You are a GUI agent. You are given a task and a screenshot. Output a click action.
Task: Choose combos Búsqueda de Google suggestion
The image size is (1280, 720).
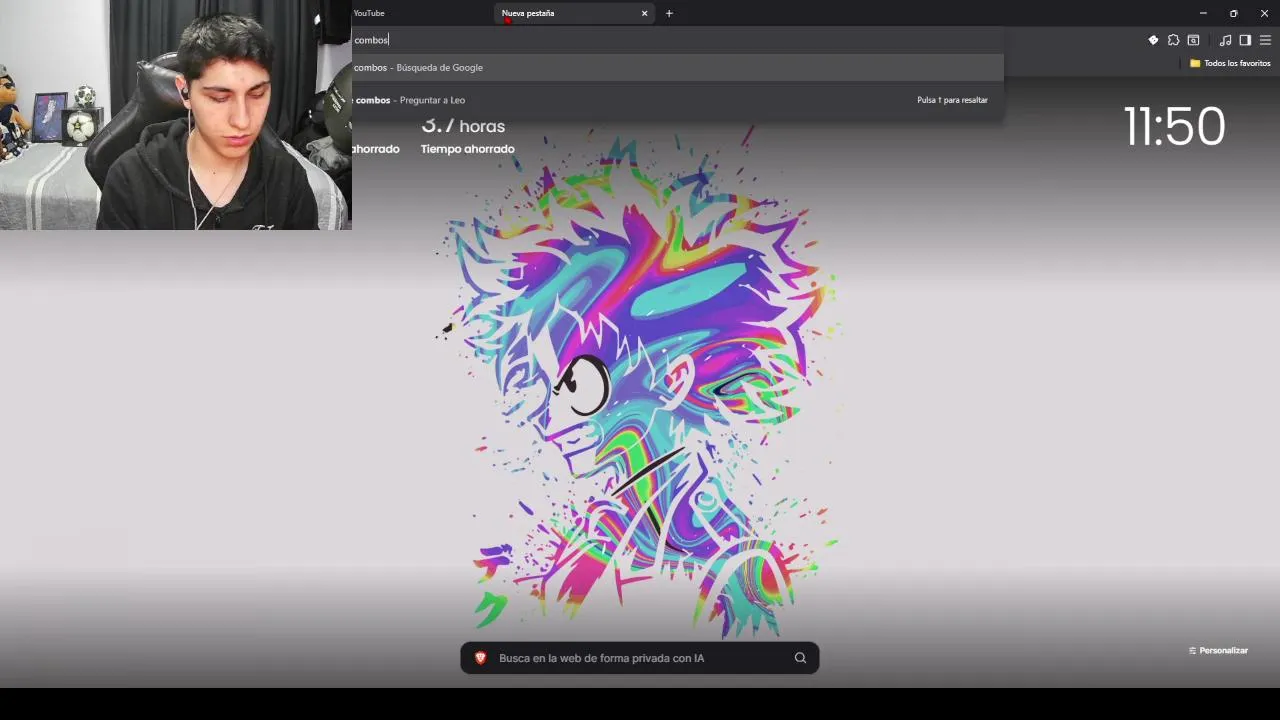click(x=676, y=67)
